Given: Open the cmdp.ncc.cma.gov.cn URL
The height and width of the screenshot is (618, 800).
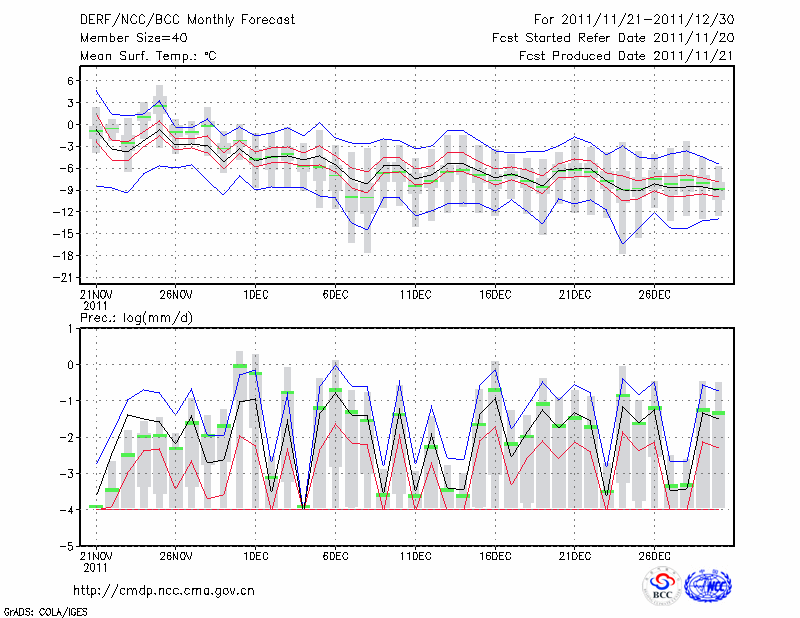Looking at the screenshot, I should click(164, 591).
